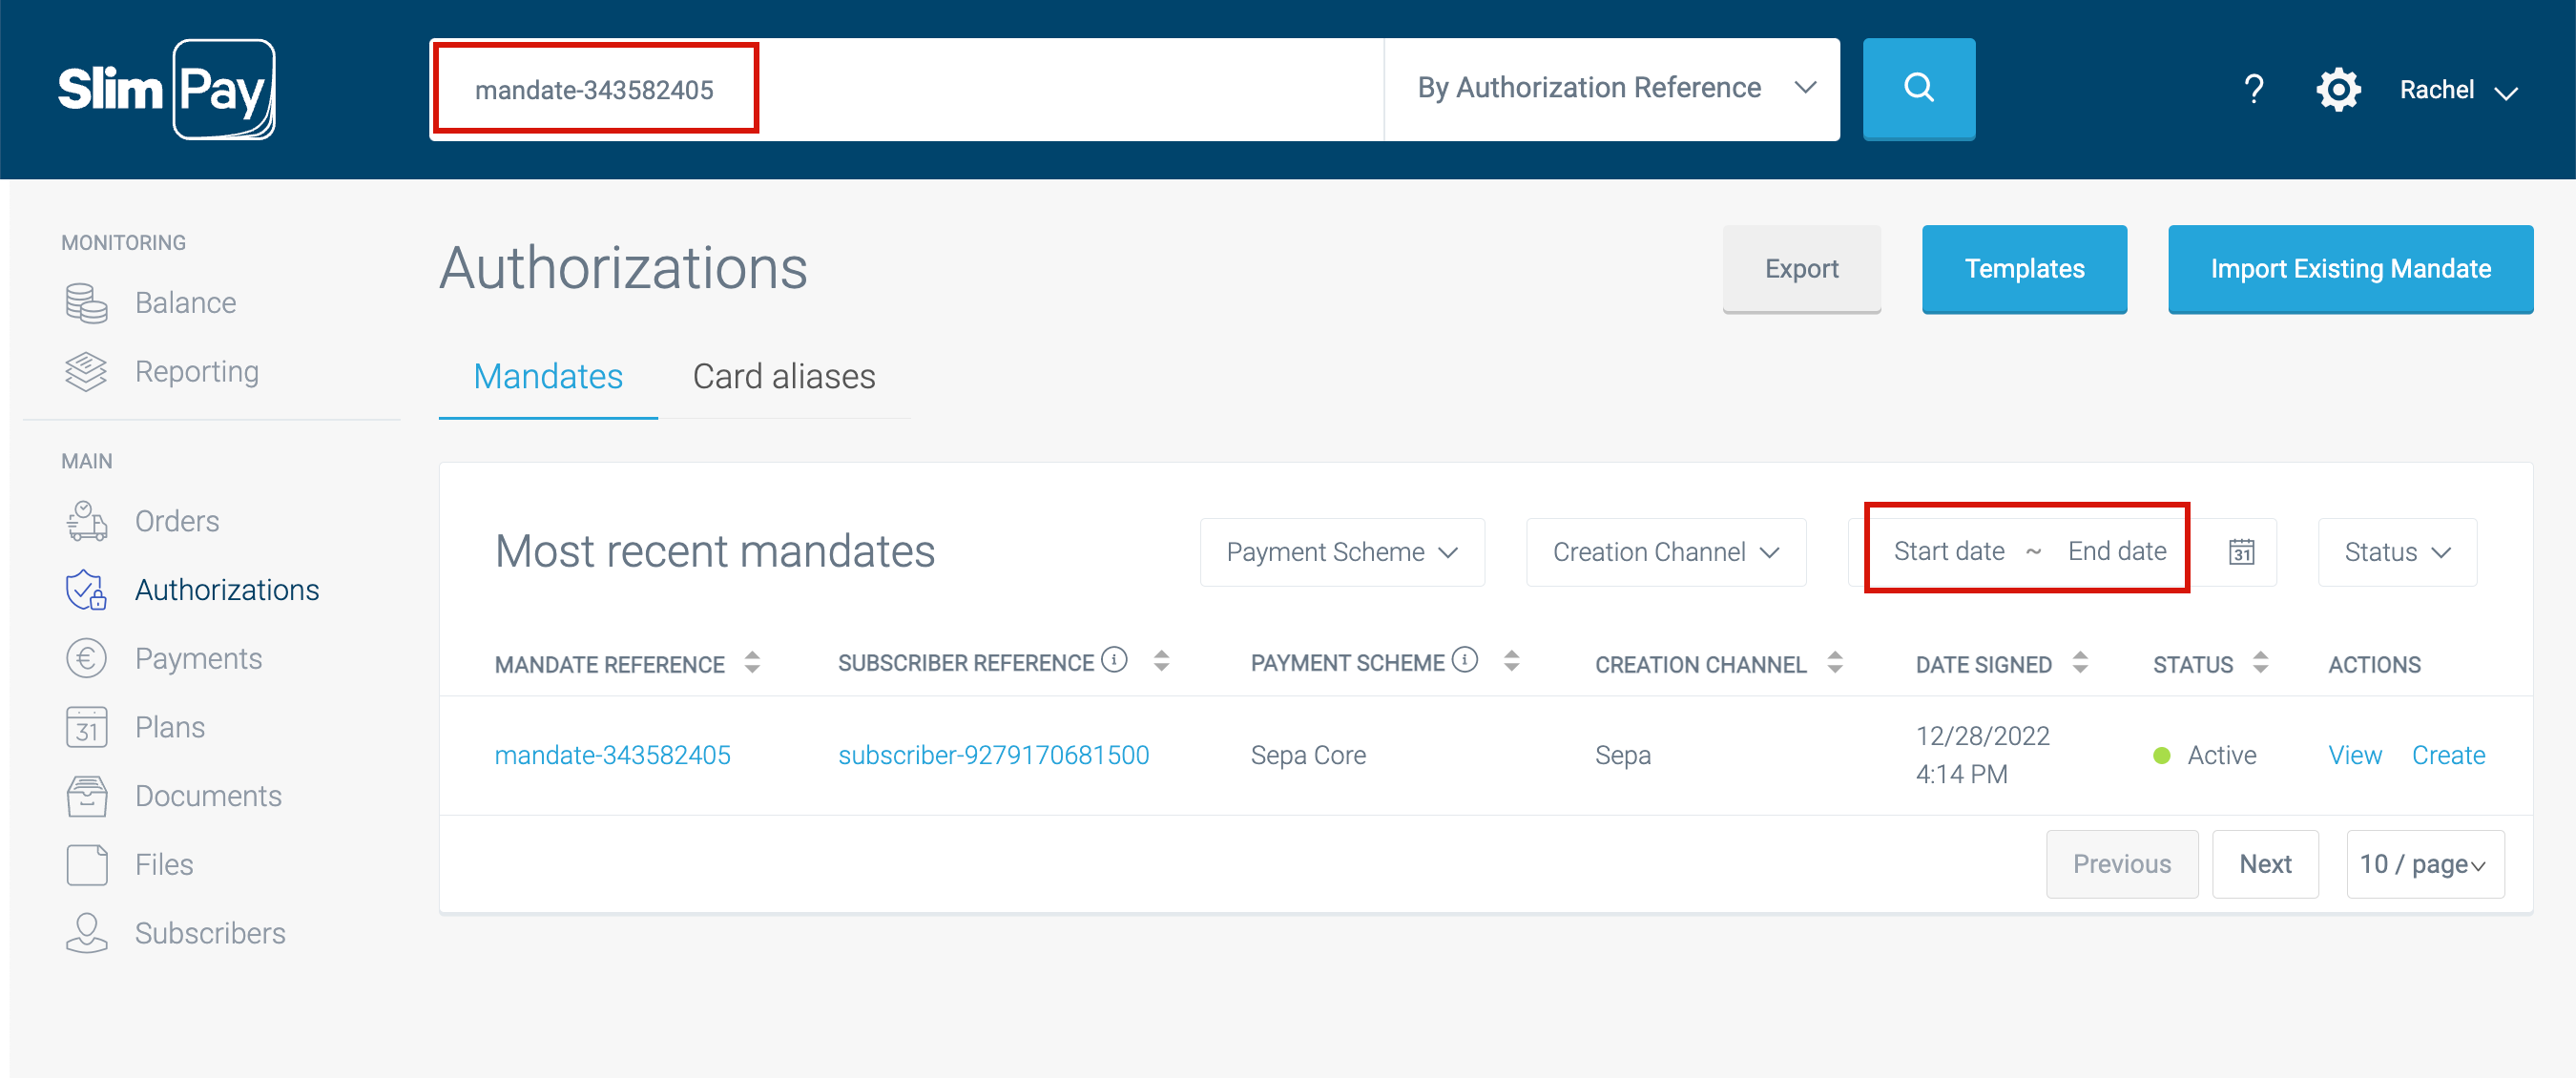Sort by Creation Channel column arrows

coord(1835,662)
